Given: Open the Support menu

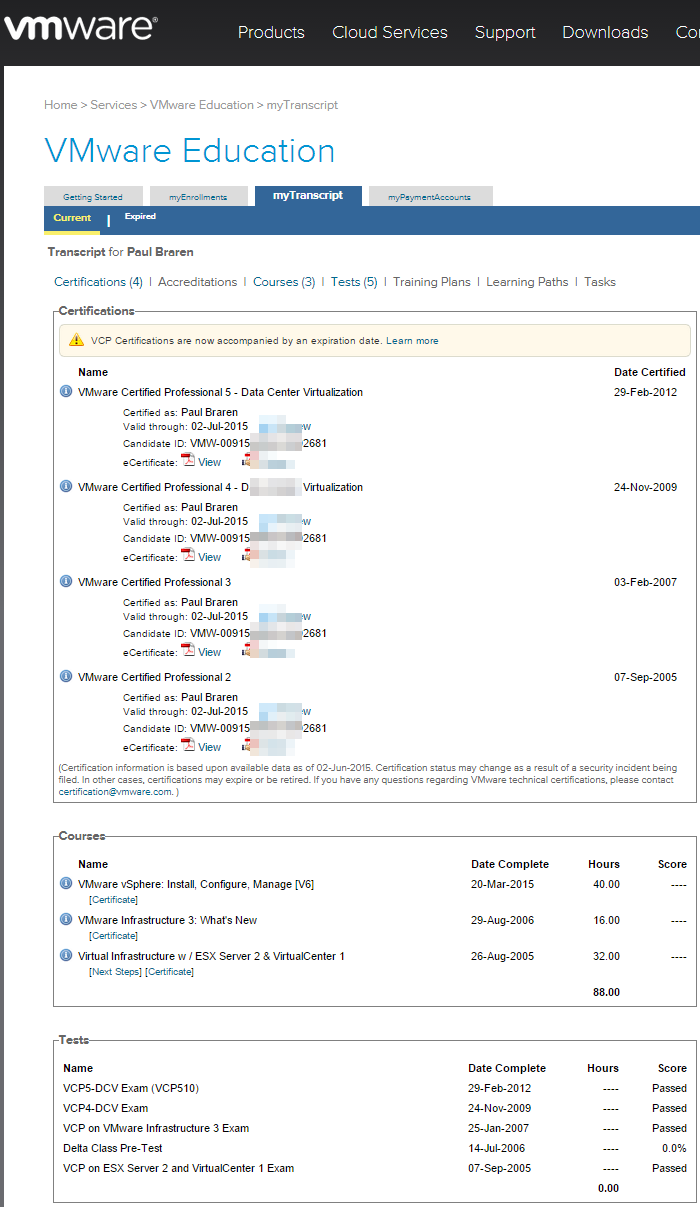Looking at the screenshot, I should point(505,32).
